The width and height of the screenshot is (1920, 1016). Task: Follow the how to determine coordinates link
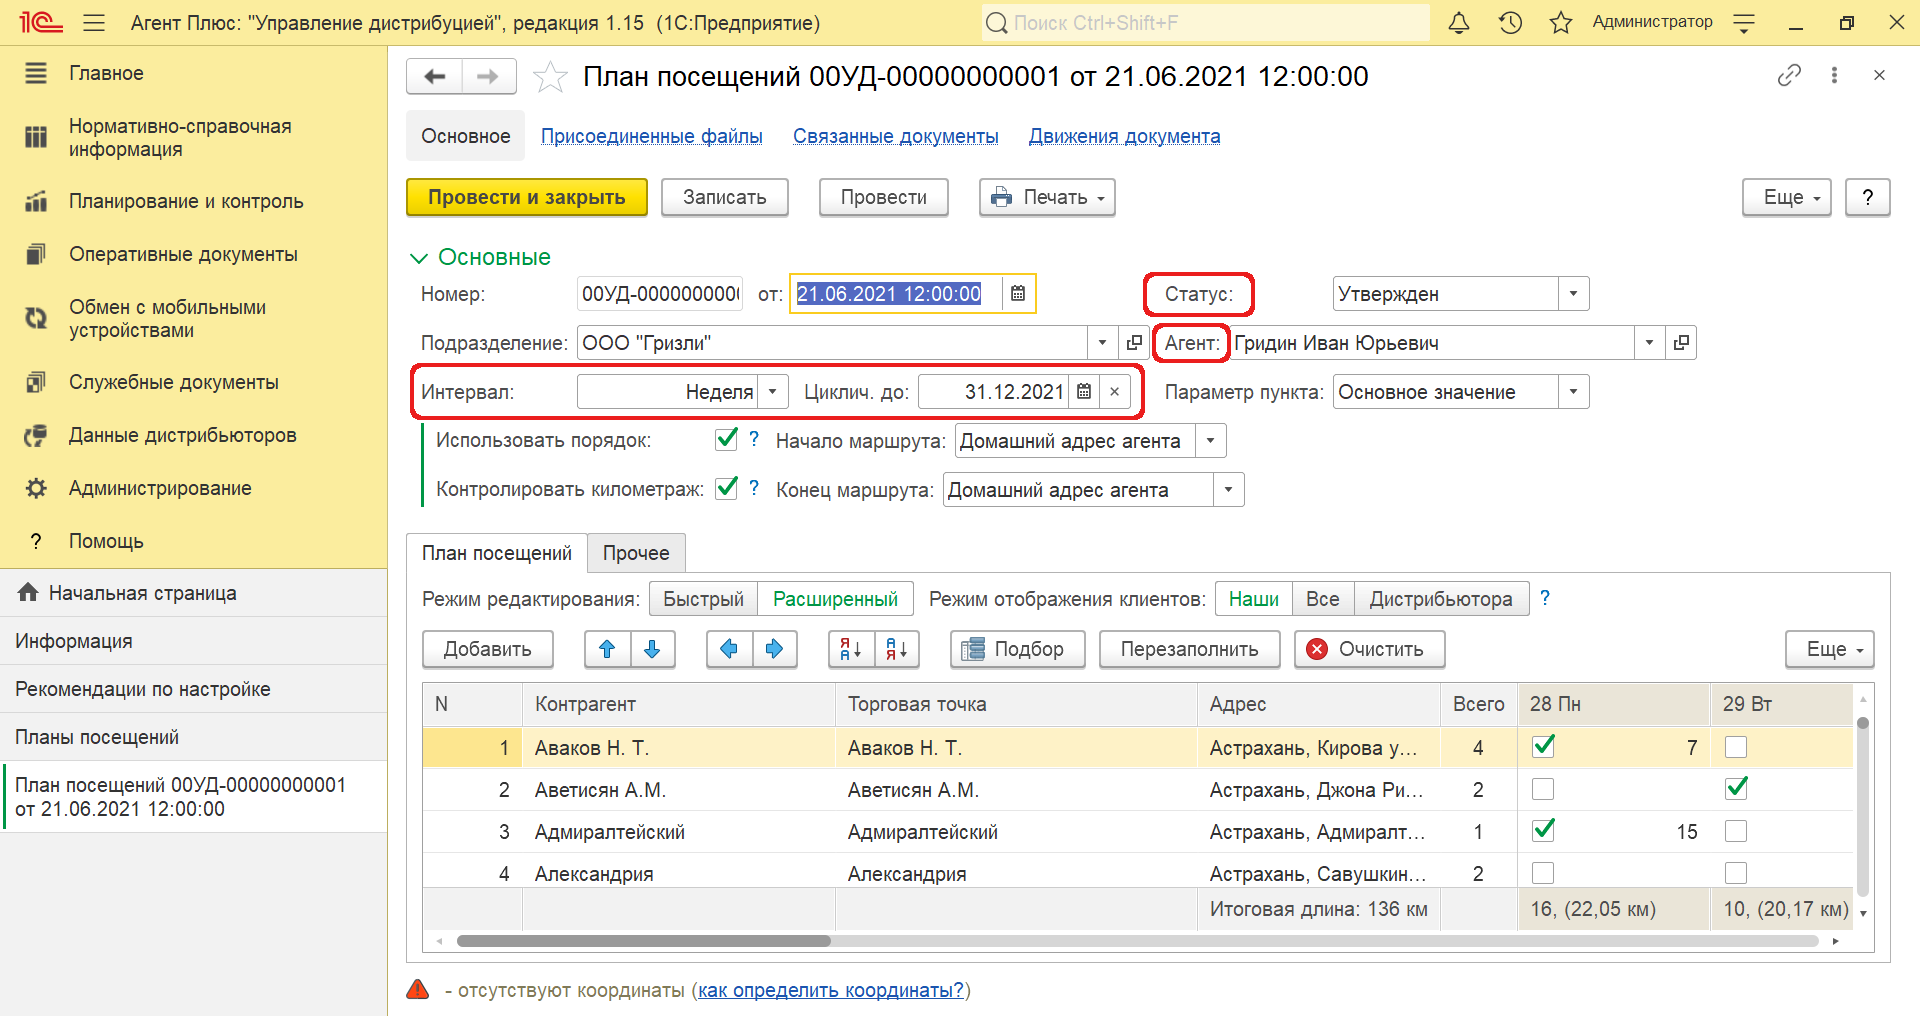pyautogui.click(x=830, y=990)
